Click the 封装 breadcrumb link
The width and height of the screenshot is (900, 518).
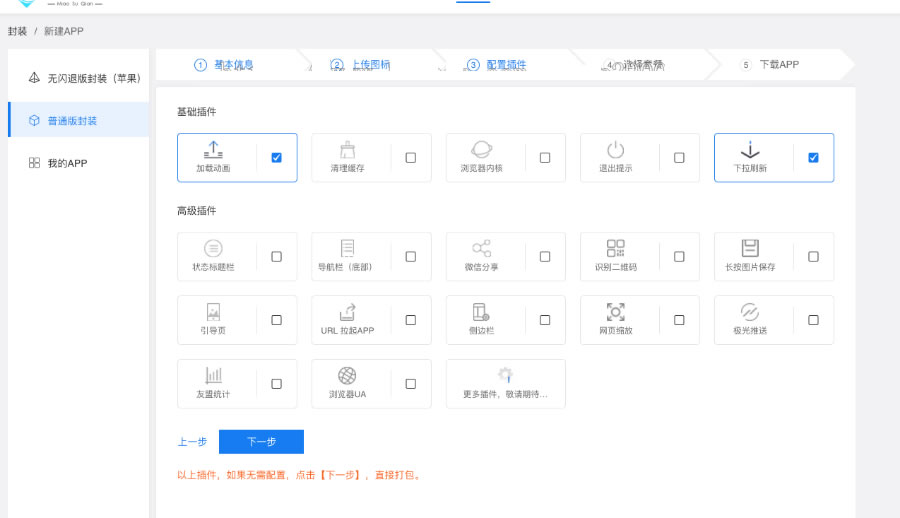point(17,31)
